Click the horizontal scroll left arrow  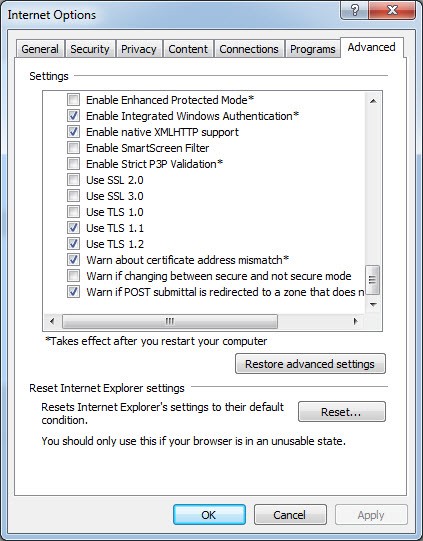click(x=52, y=322)
